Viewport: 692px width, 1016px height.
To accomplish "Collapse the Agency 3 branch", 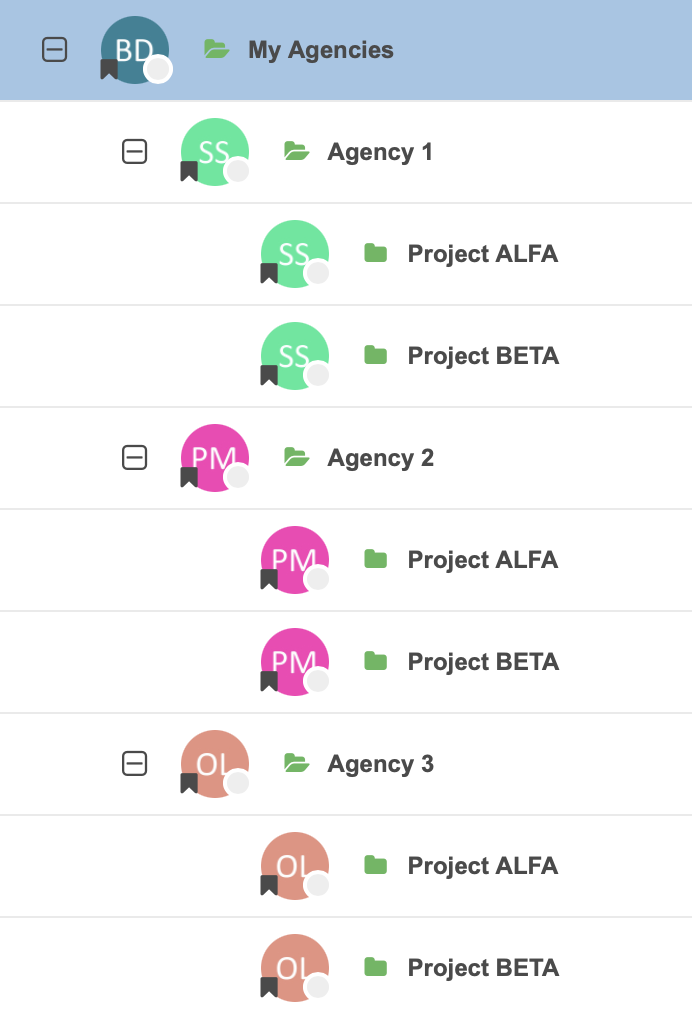I will (x=134, y=764).
